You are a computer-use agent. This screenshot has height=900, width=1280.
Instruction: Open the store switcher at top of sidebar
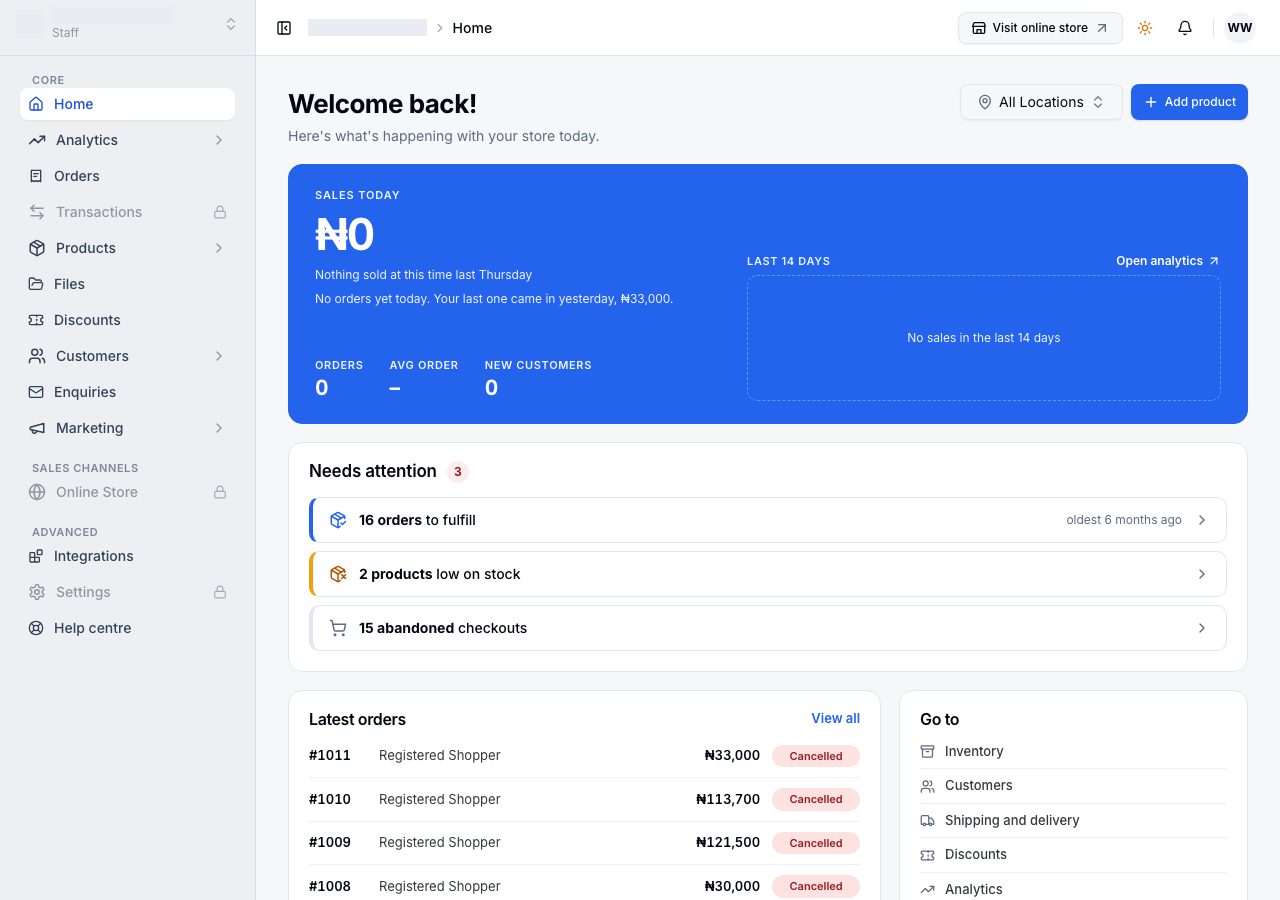point(128,24)
